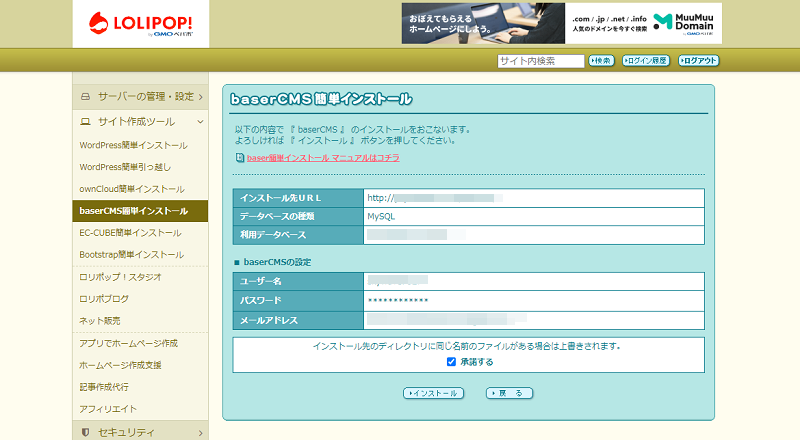The width and height of the screenshot is (800, 440).
Task: Click the 戻る button
Action: click(509, 393)
